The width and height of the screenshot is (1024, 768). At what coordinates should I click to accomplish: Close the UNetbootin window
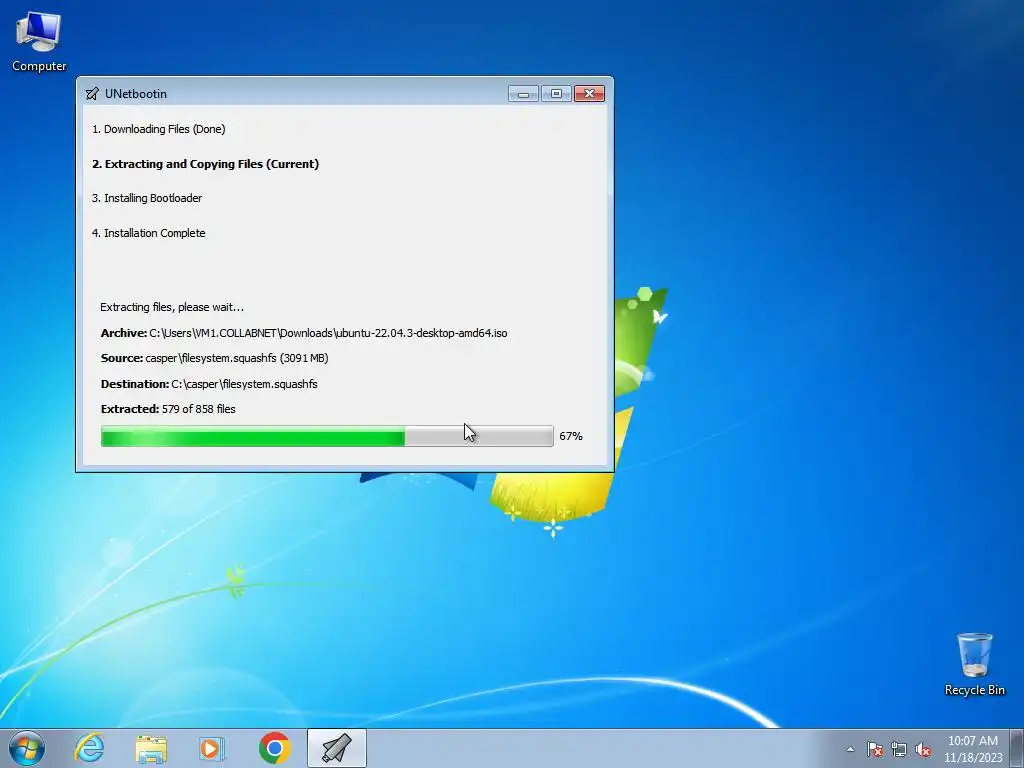tap(589, 94)
